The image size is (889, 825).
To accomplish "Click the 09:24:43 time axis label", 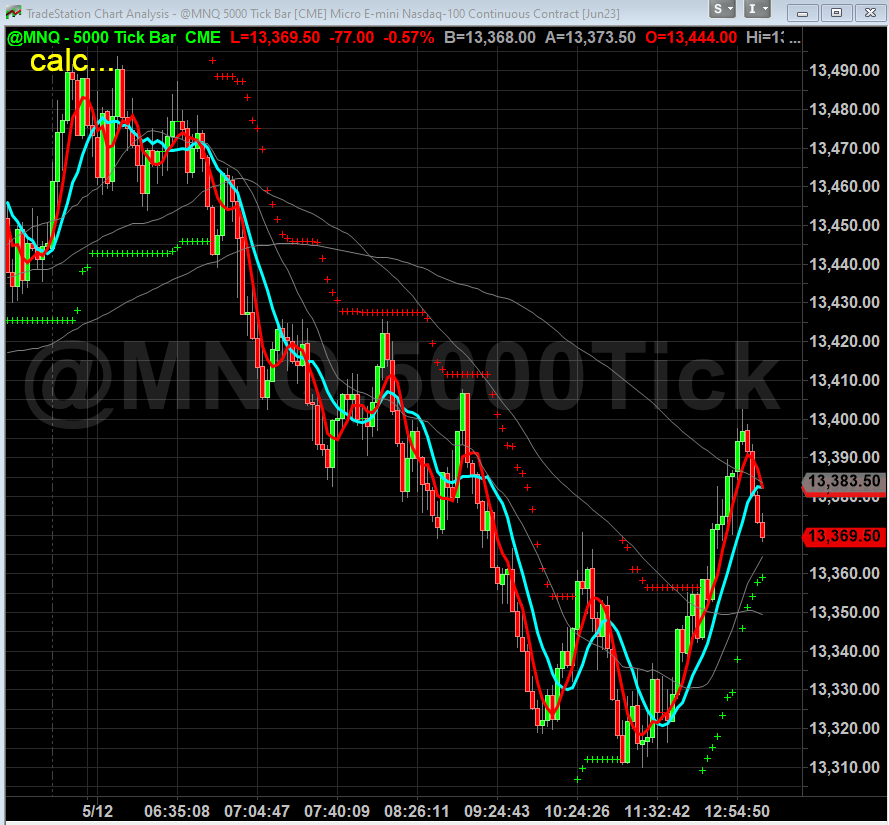I will click(497, 811).
